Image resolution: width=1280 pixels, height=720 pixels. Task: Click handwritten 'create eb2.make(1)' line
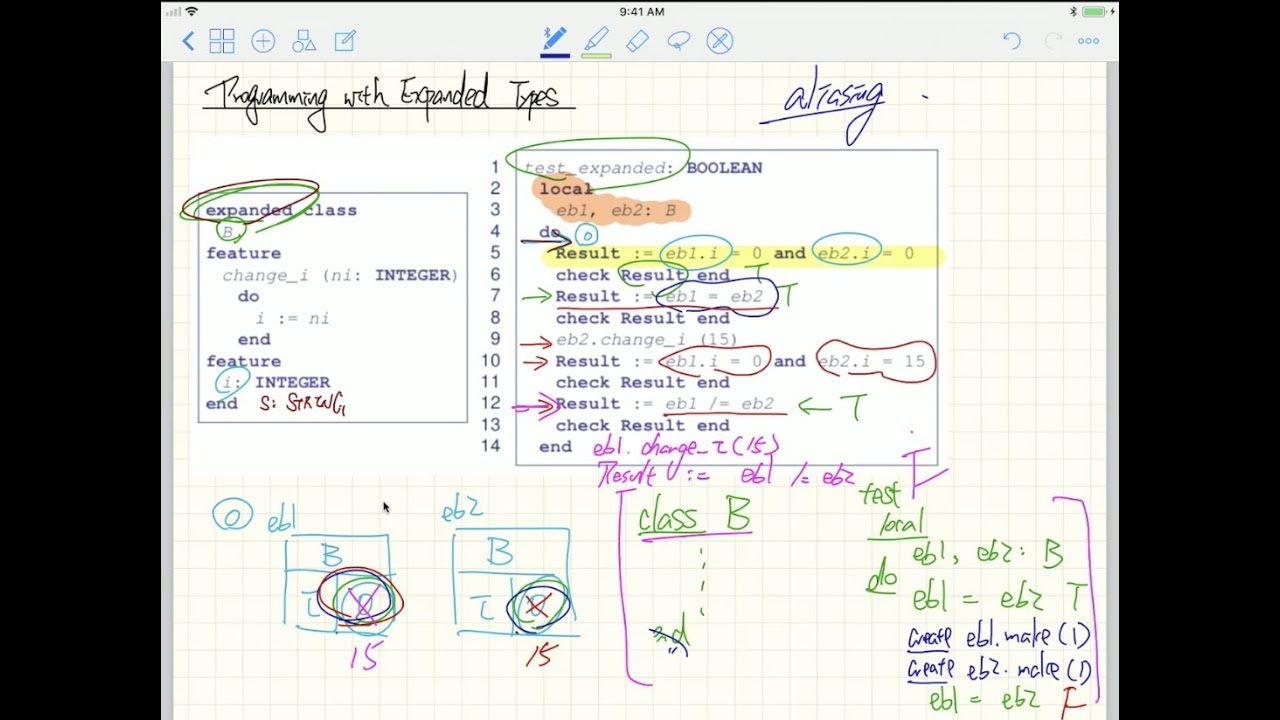(998, 669)
